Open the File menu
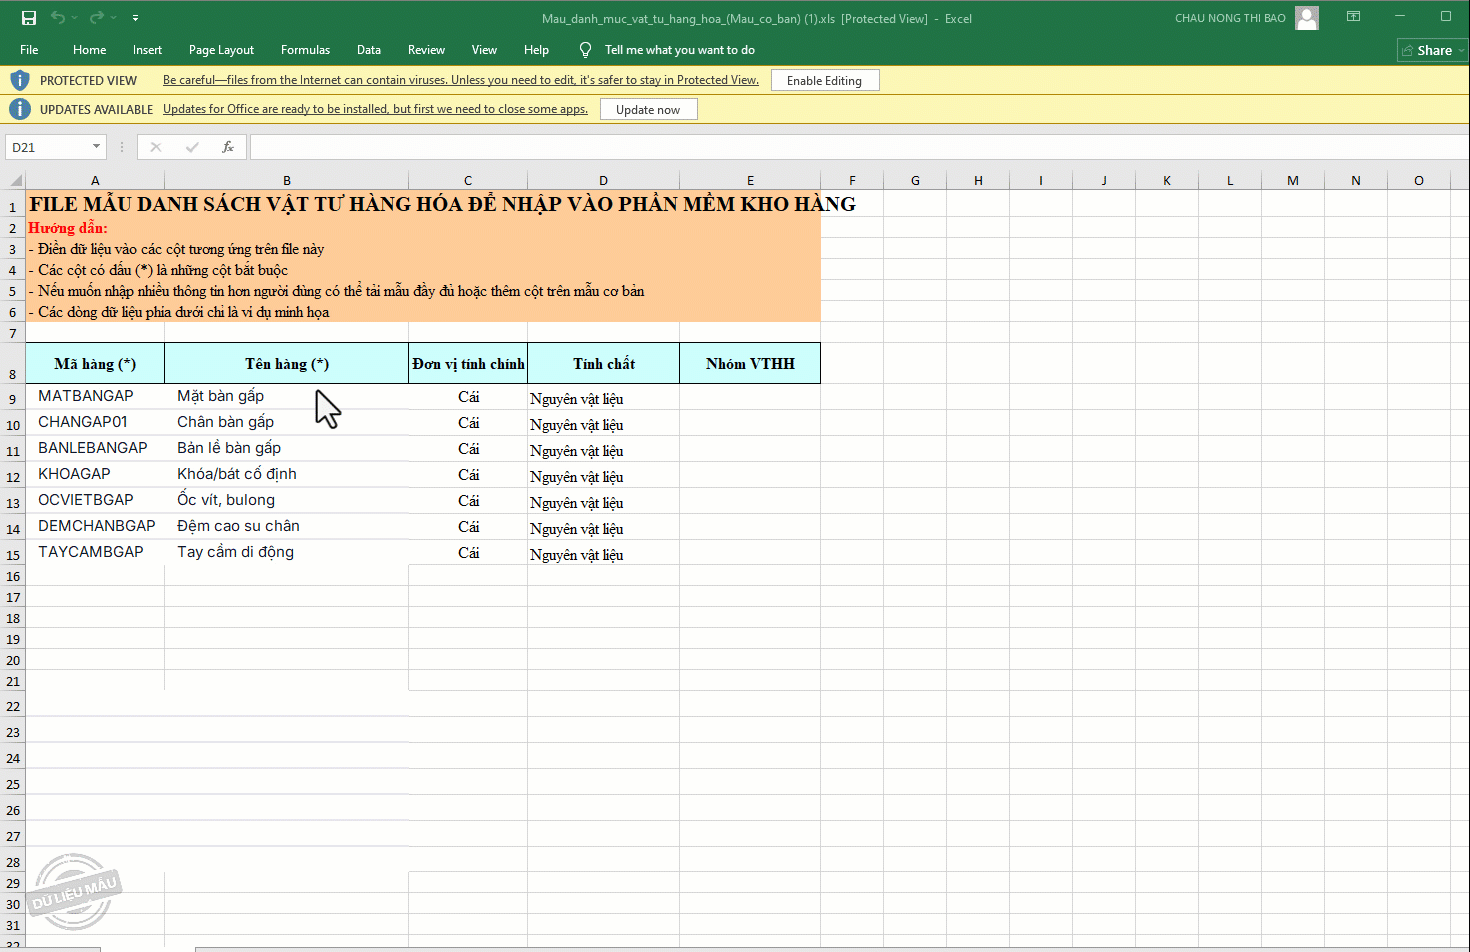1470x952 pixels. (29, 50)
